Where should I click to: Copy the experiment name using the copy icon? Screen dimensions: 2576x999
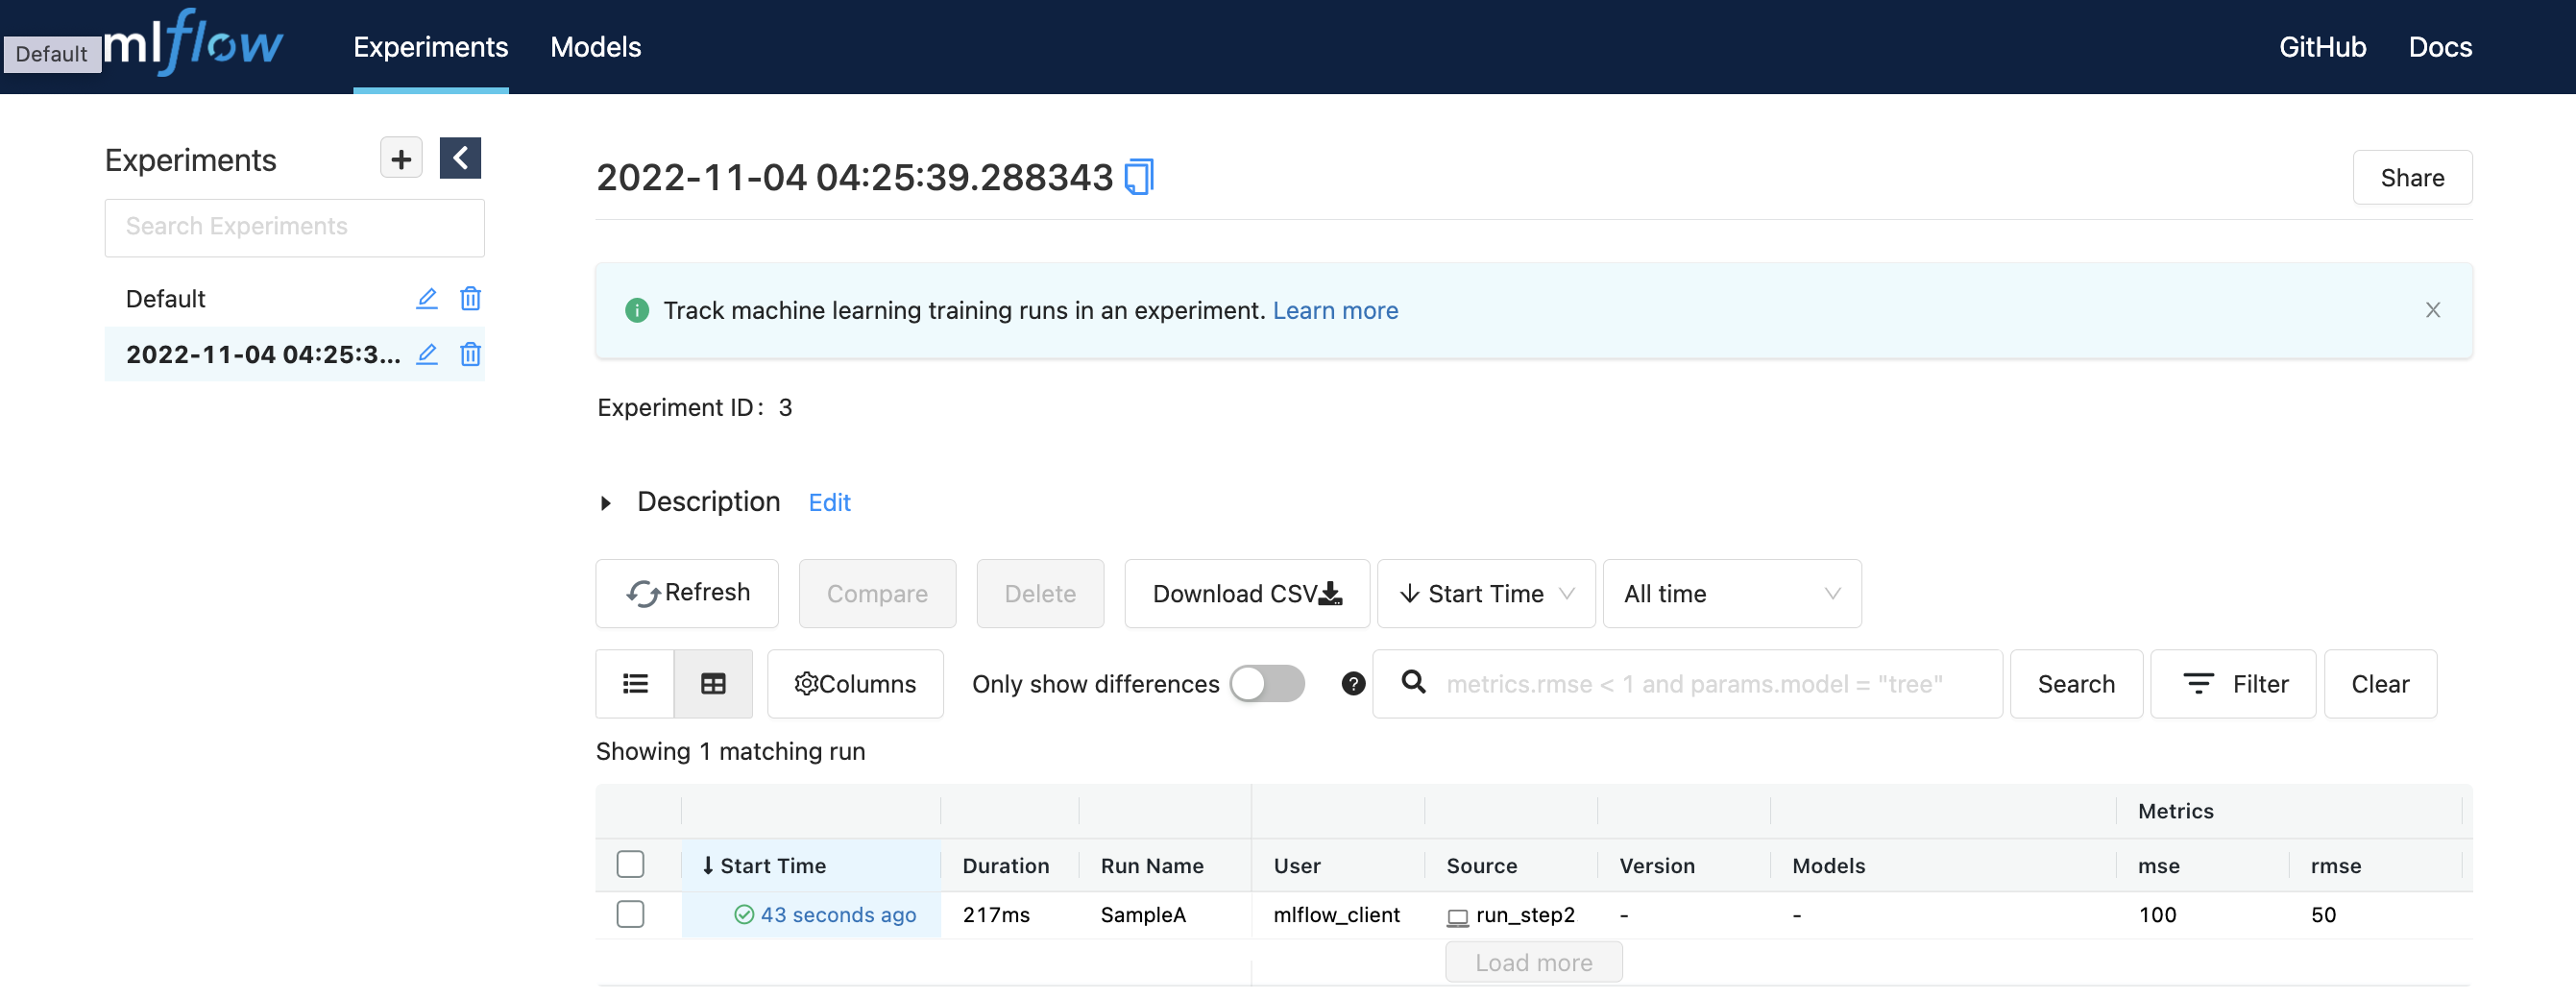point(1140,177)
